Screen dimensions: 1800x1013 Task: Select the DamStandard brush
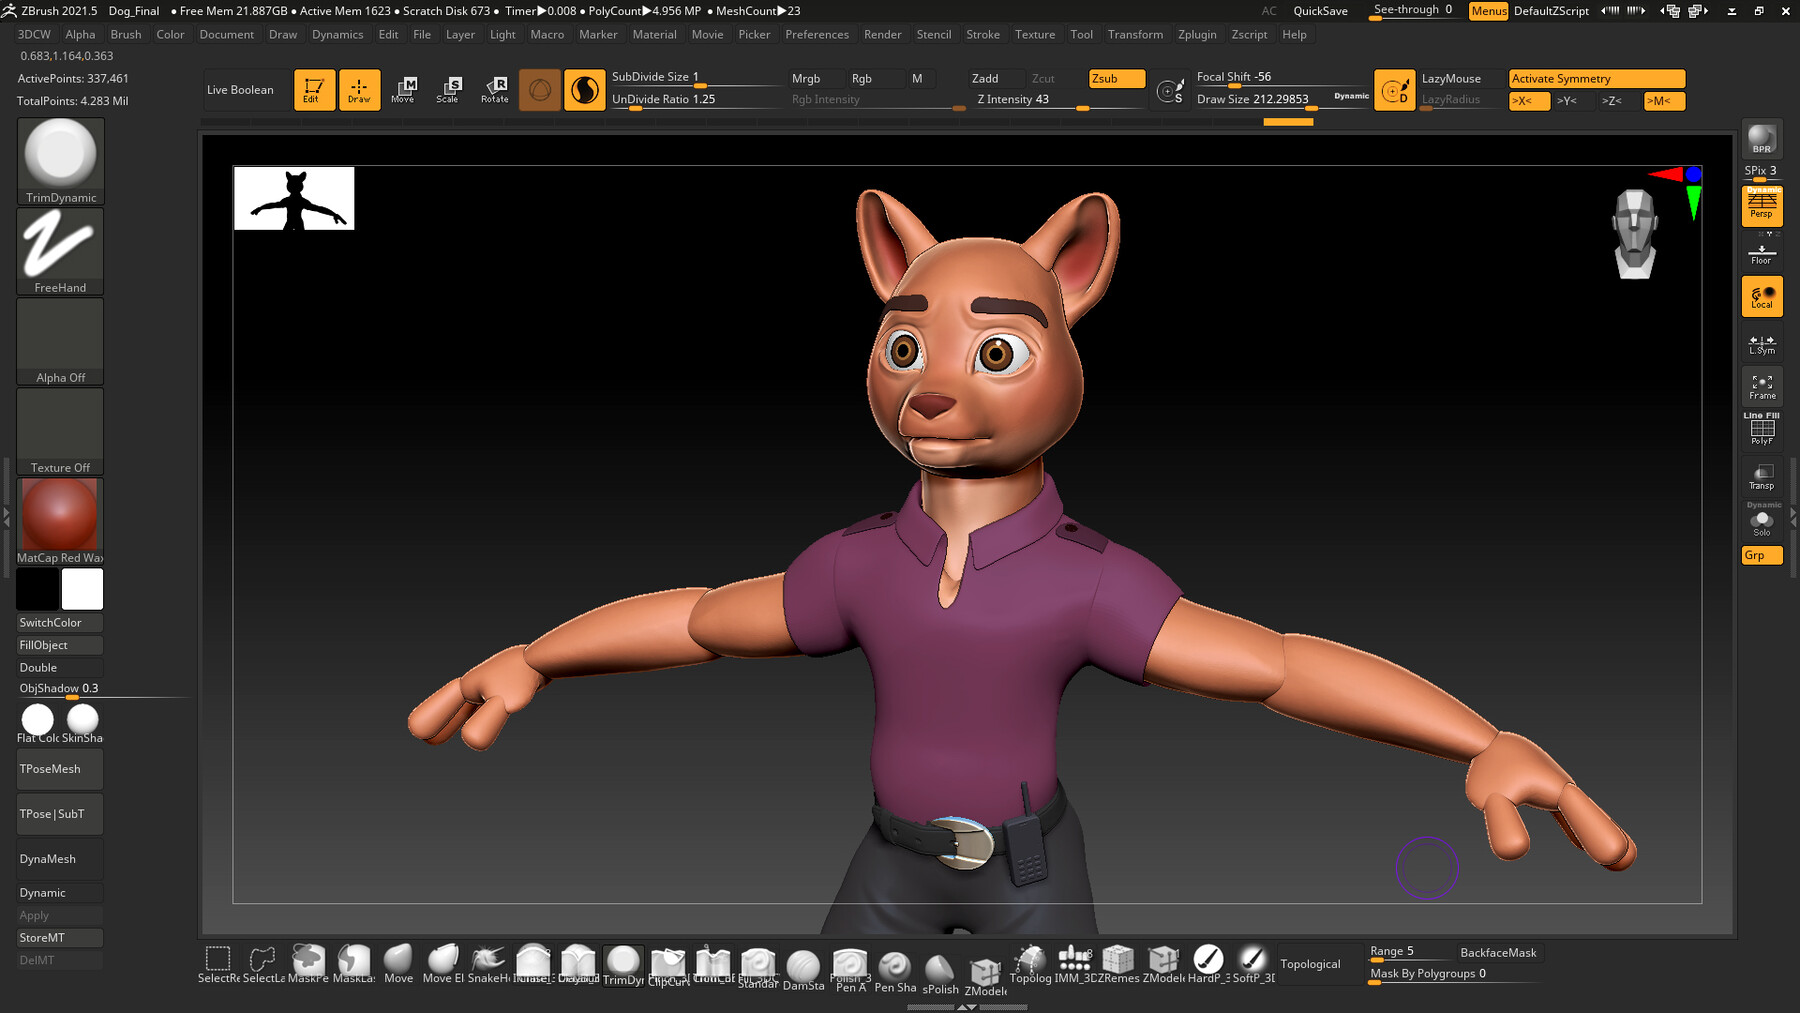click(803, 970)
